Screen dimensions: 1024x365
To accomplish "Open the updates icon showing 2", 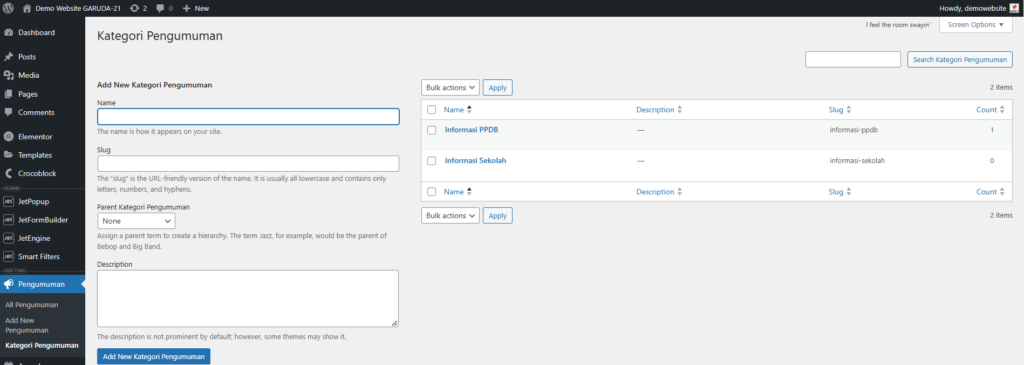I will [x=135, y=8].
